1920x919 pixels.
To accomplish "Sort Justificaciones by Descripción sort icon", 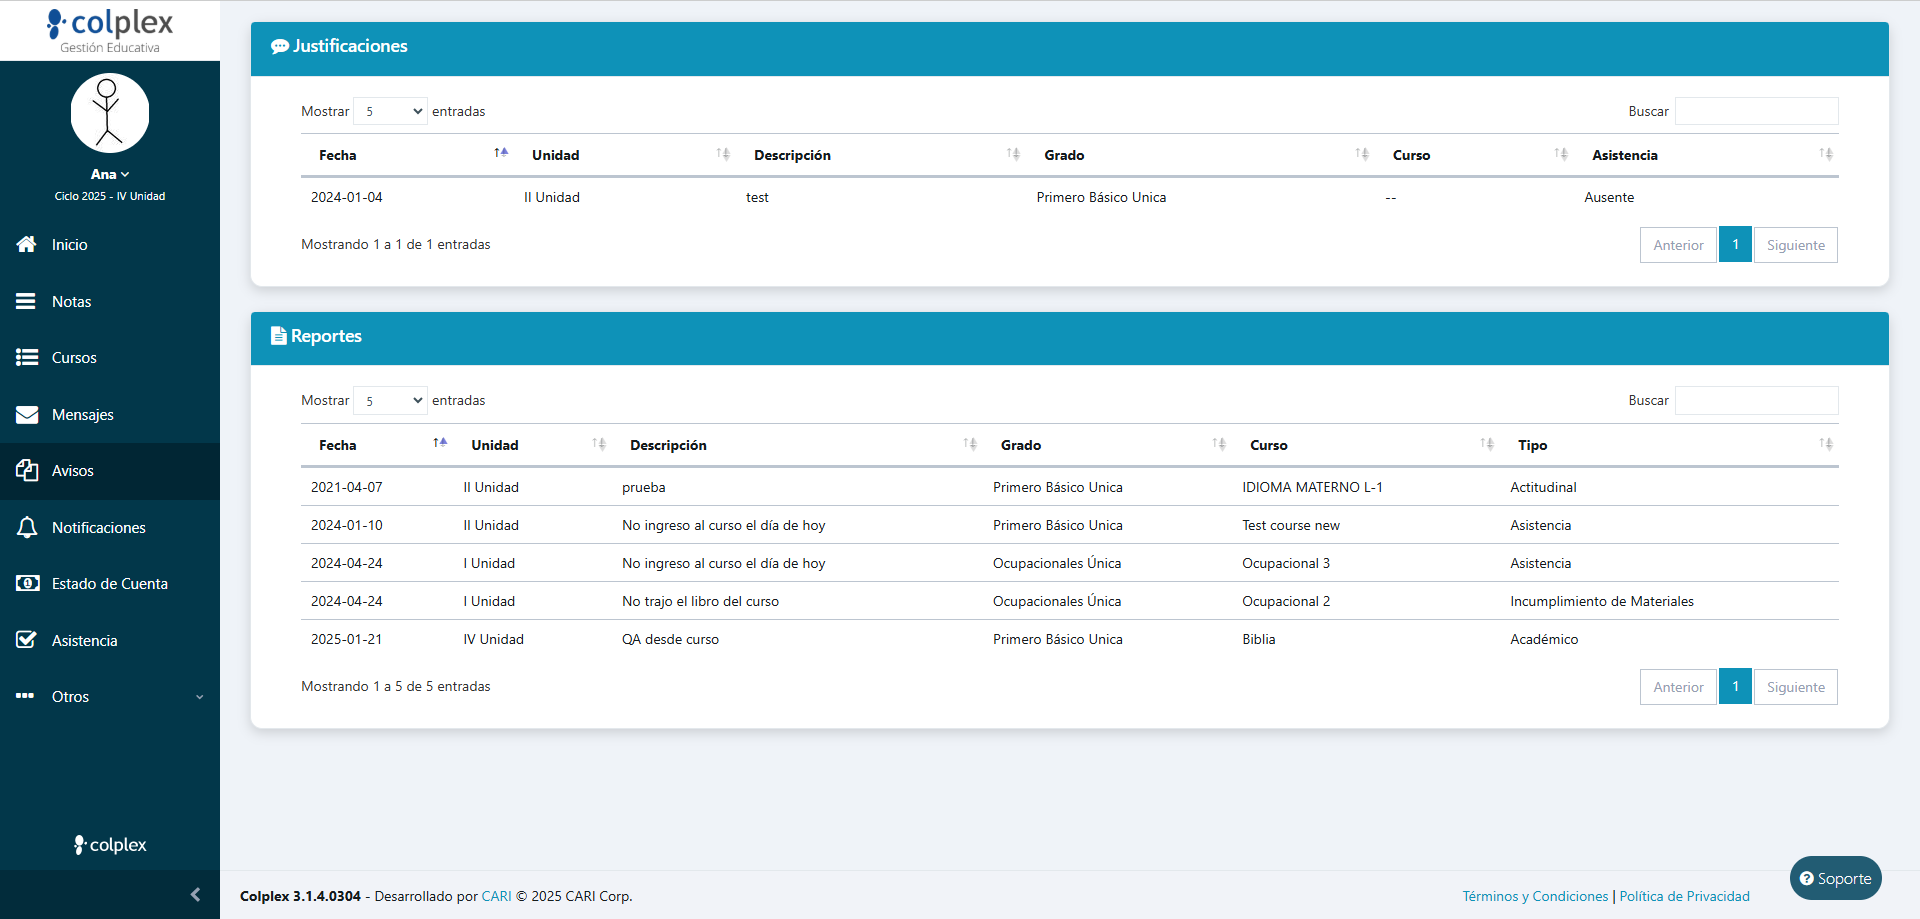I will click(1013, 154).
